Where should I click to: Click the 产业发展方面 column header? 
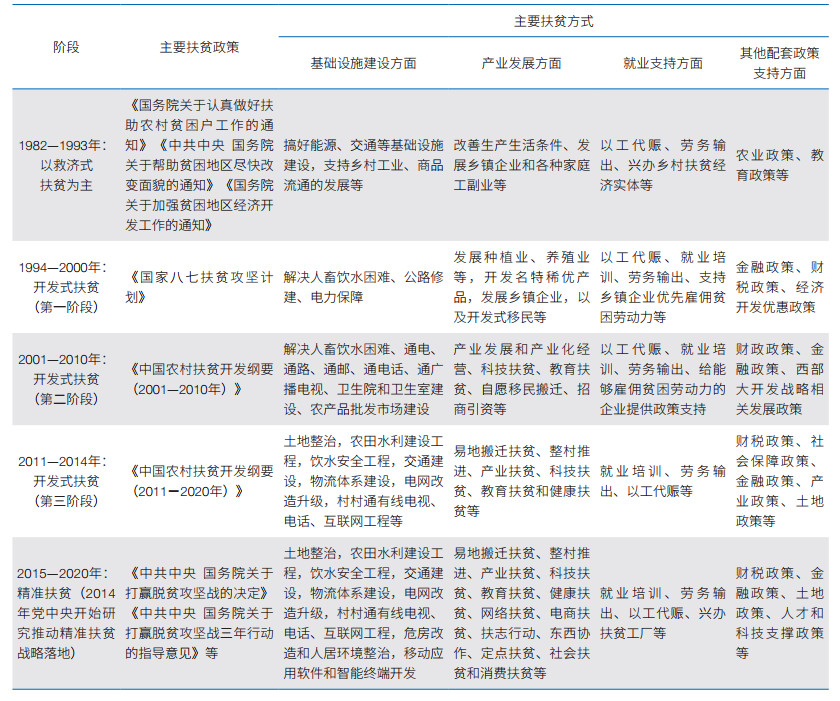(x=521, y=63)
